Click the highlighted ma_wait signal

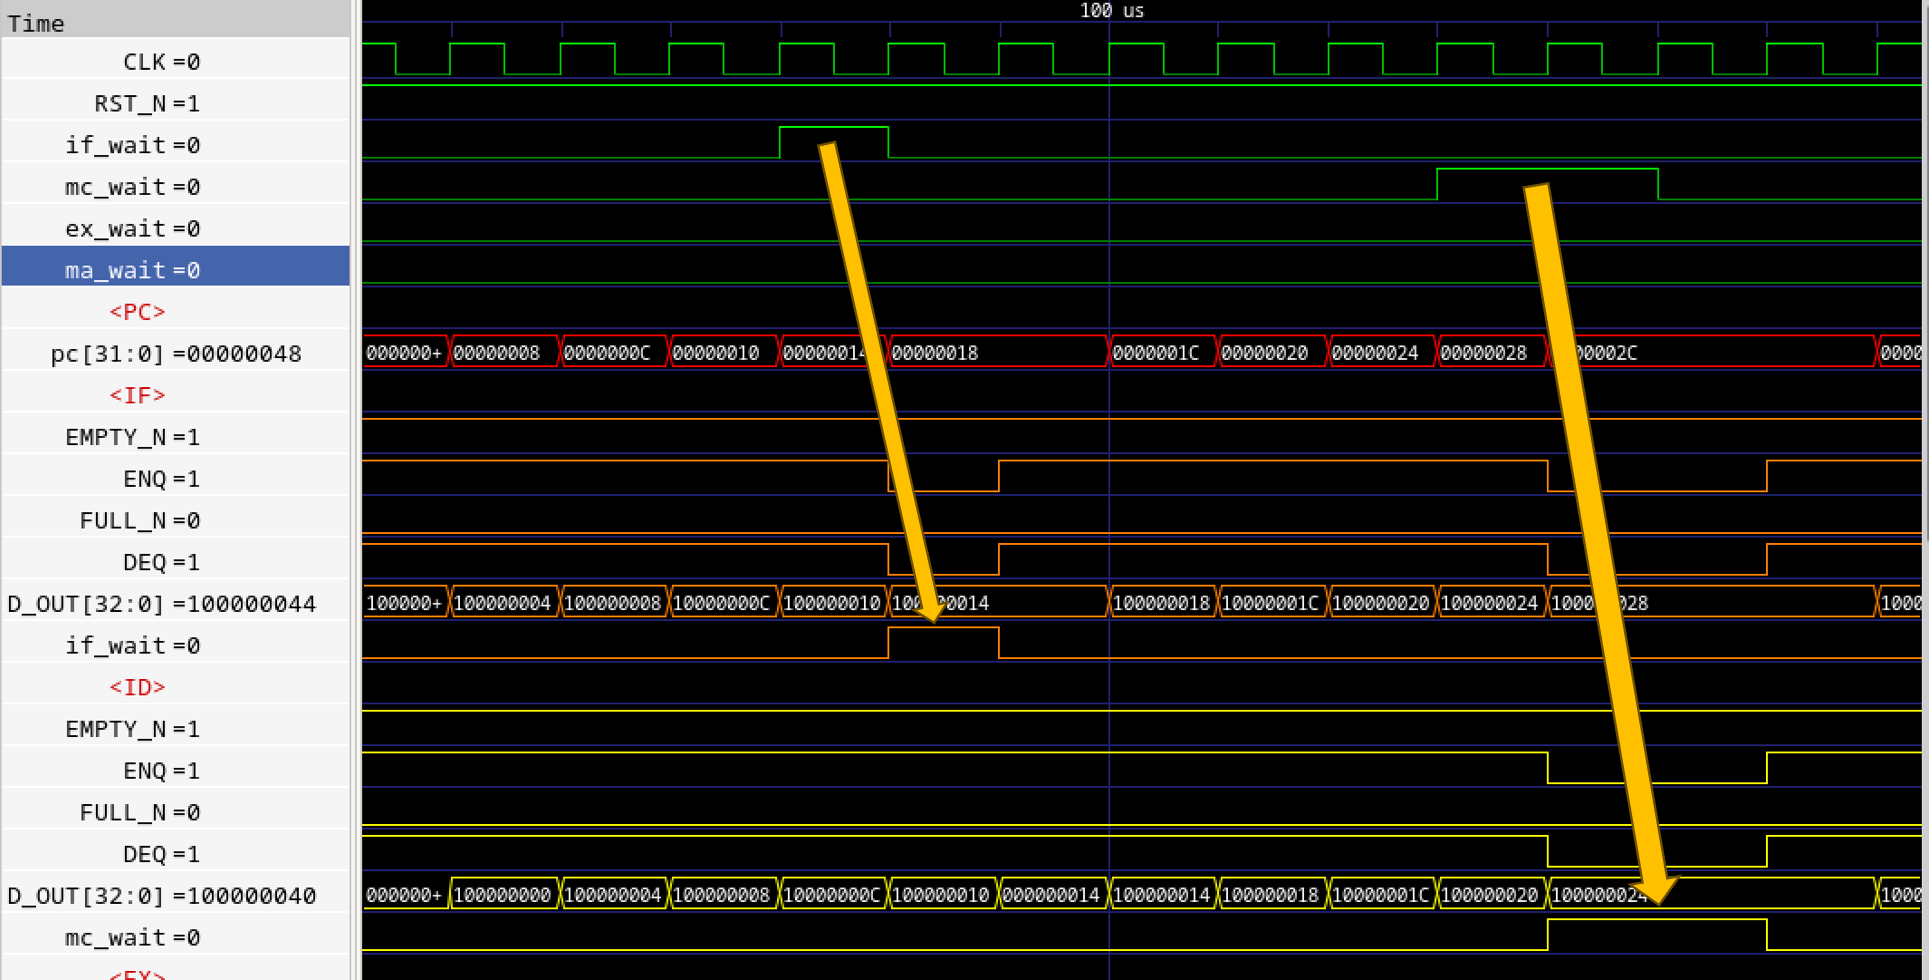[x=132, y=270]
